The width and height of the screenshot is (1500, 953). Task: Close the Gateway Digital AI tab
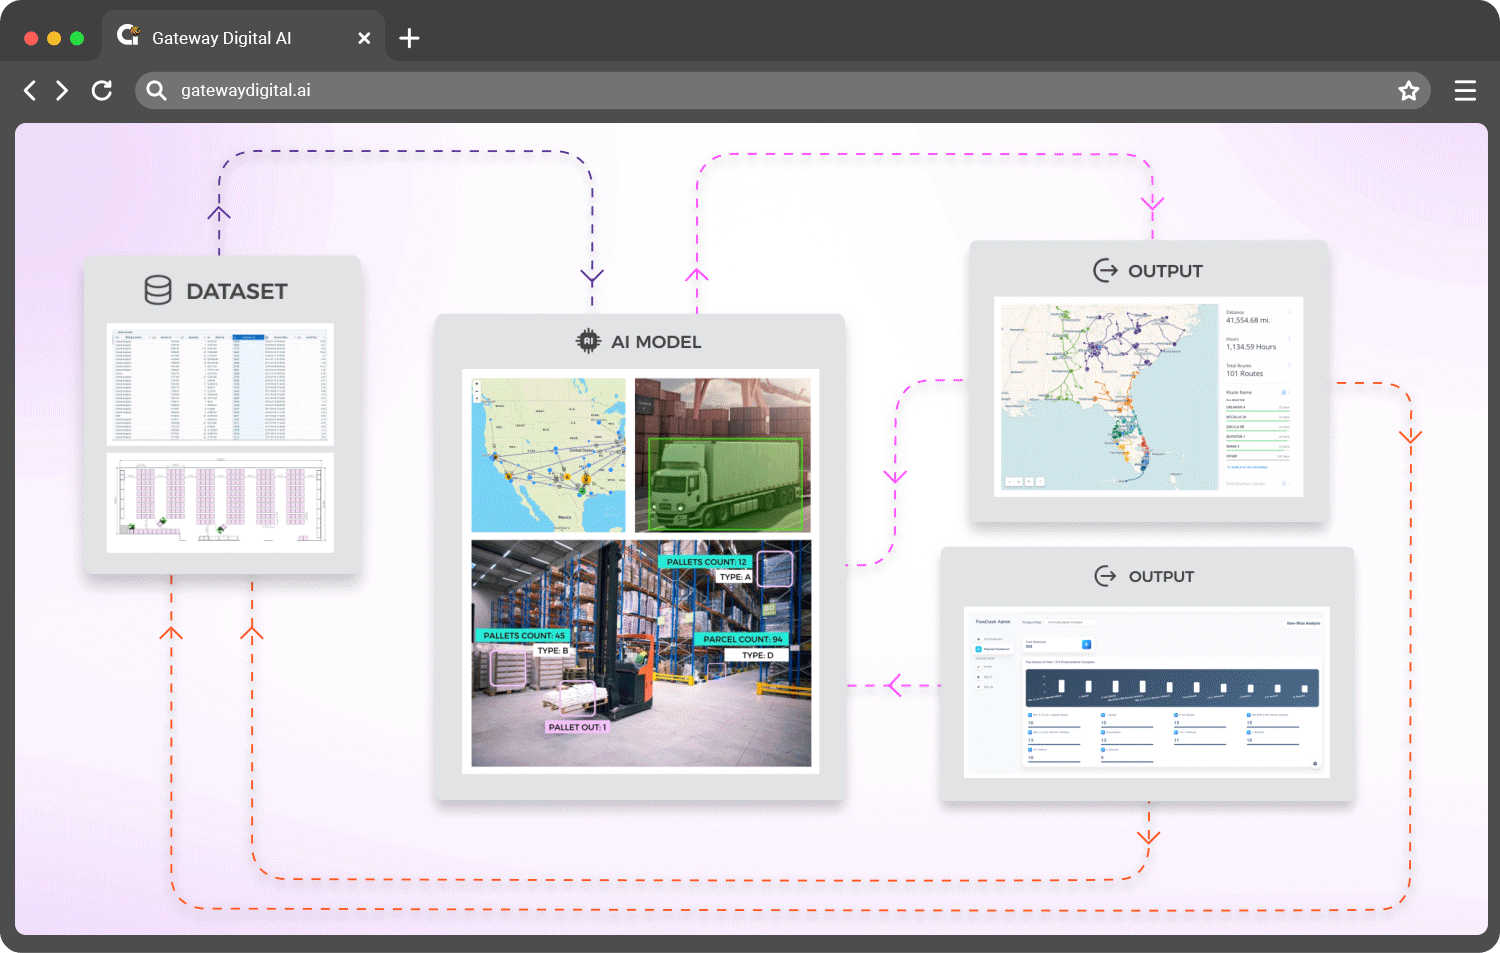pos(364,39)
